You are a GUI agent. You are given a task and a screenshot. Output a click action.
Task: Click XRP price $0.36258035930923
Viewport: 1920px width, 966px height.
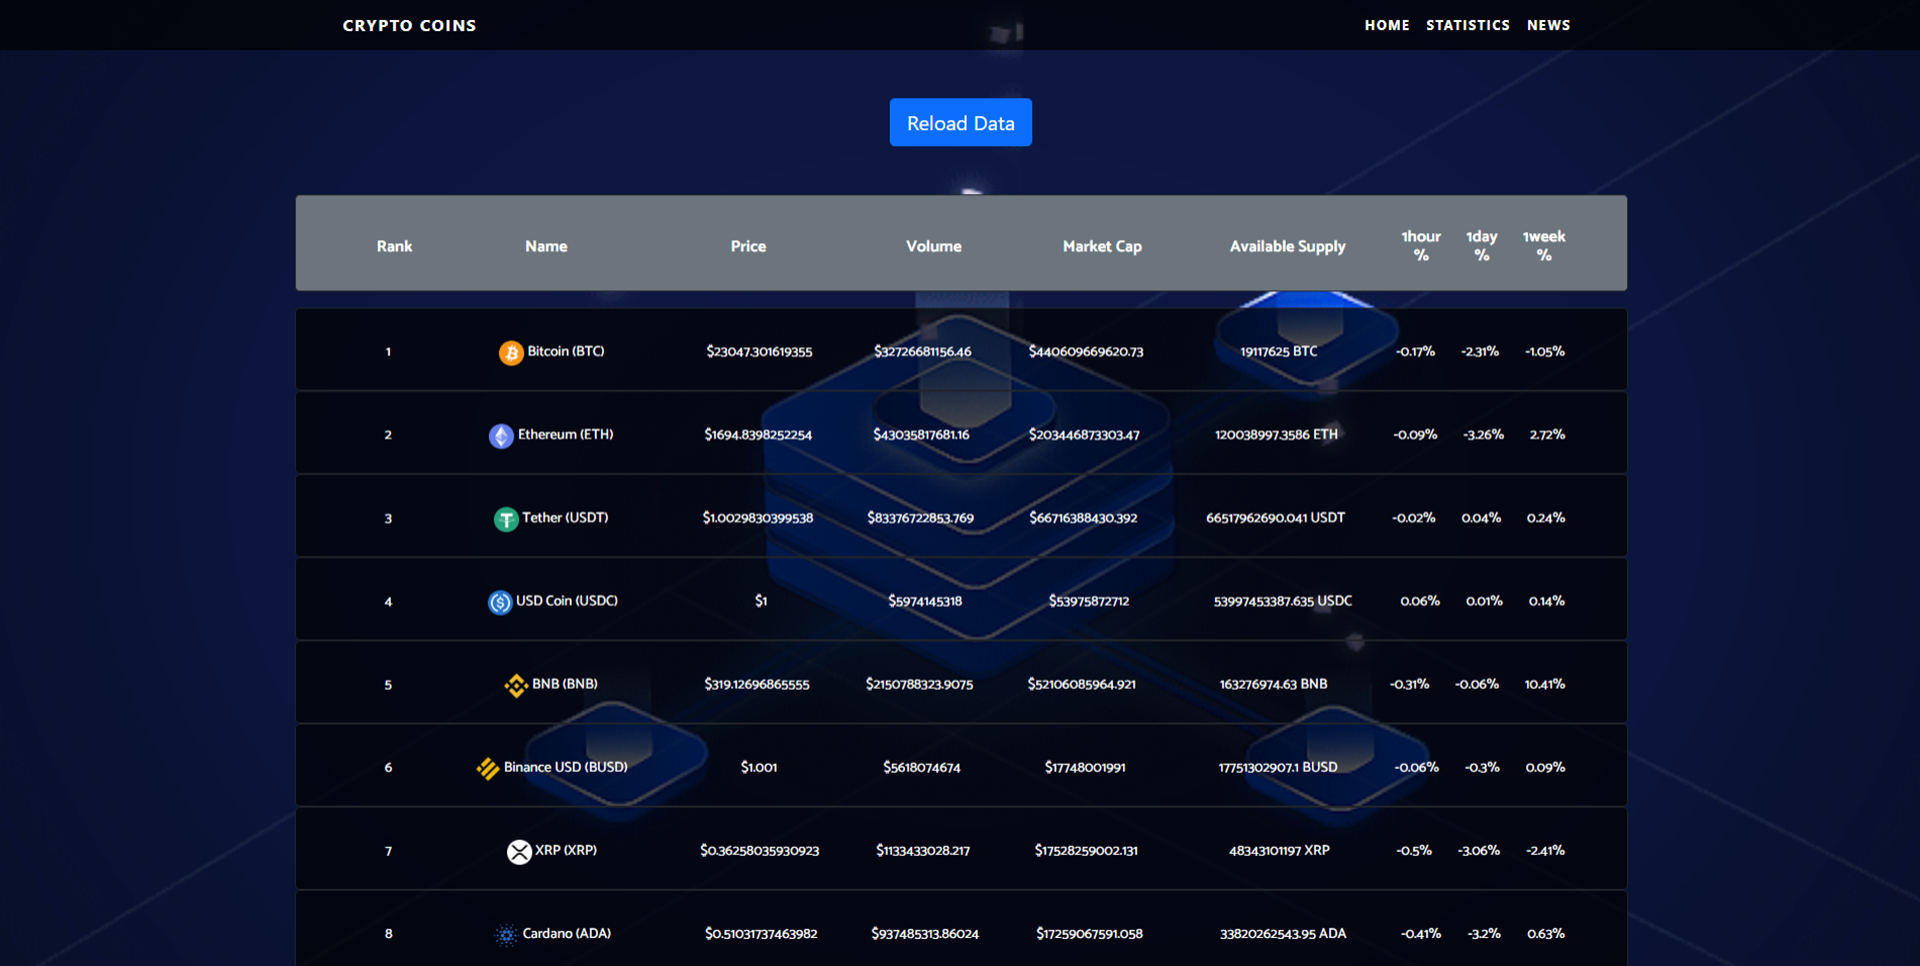coord(760,851)
